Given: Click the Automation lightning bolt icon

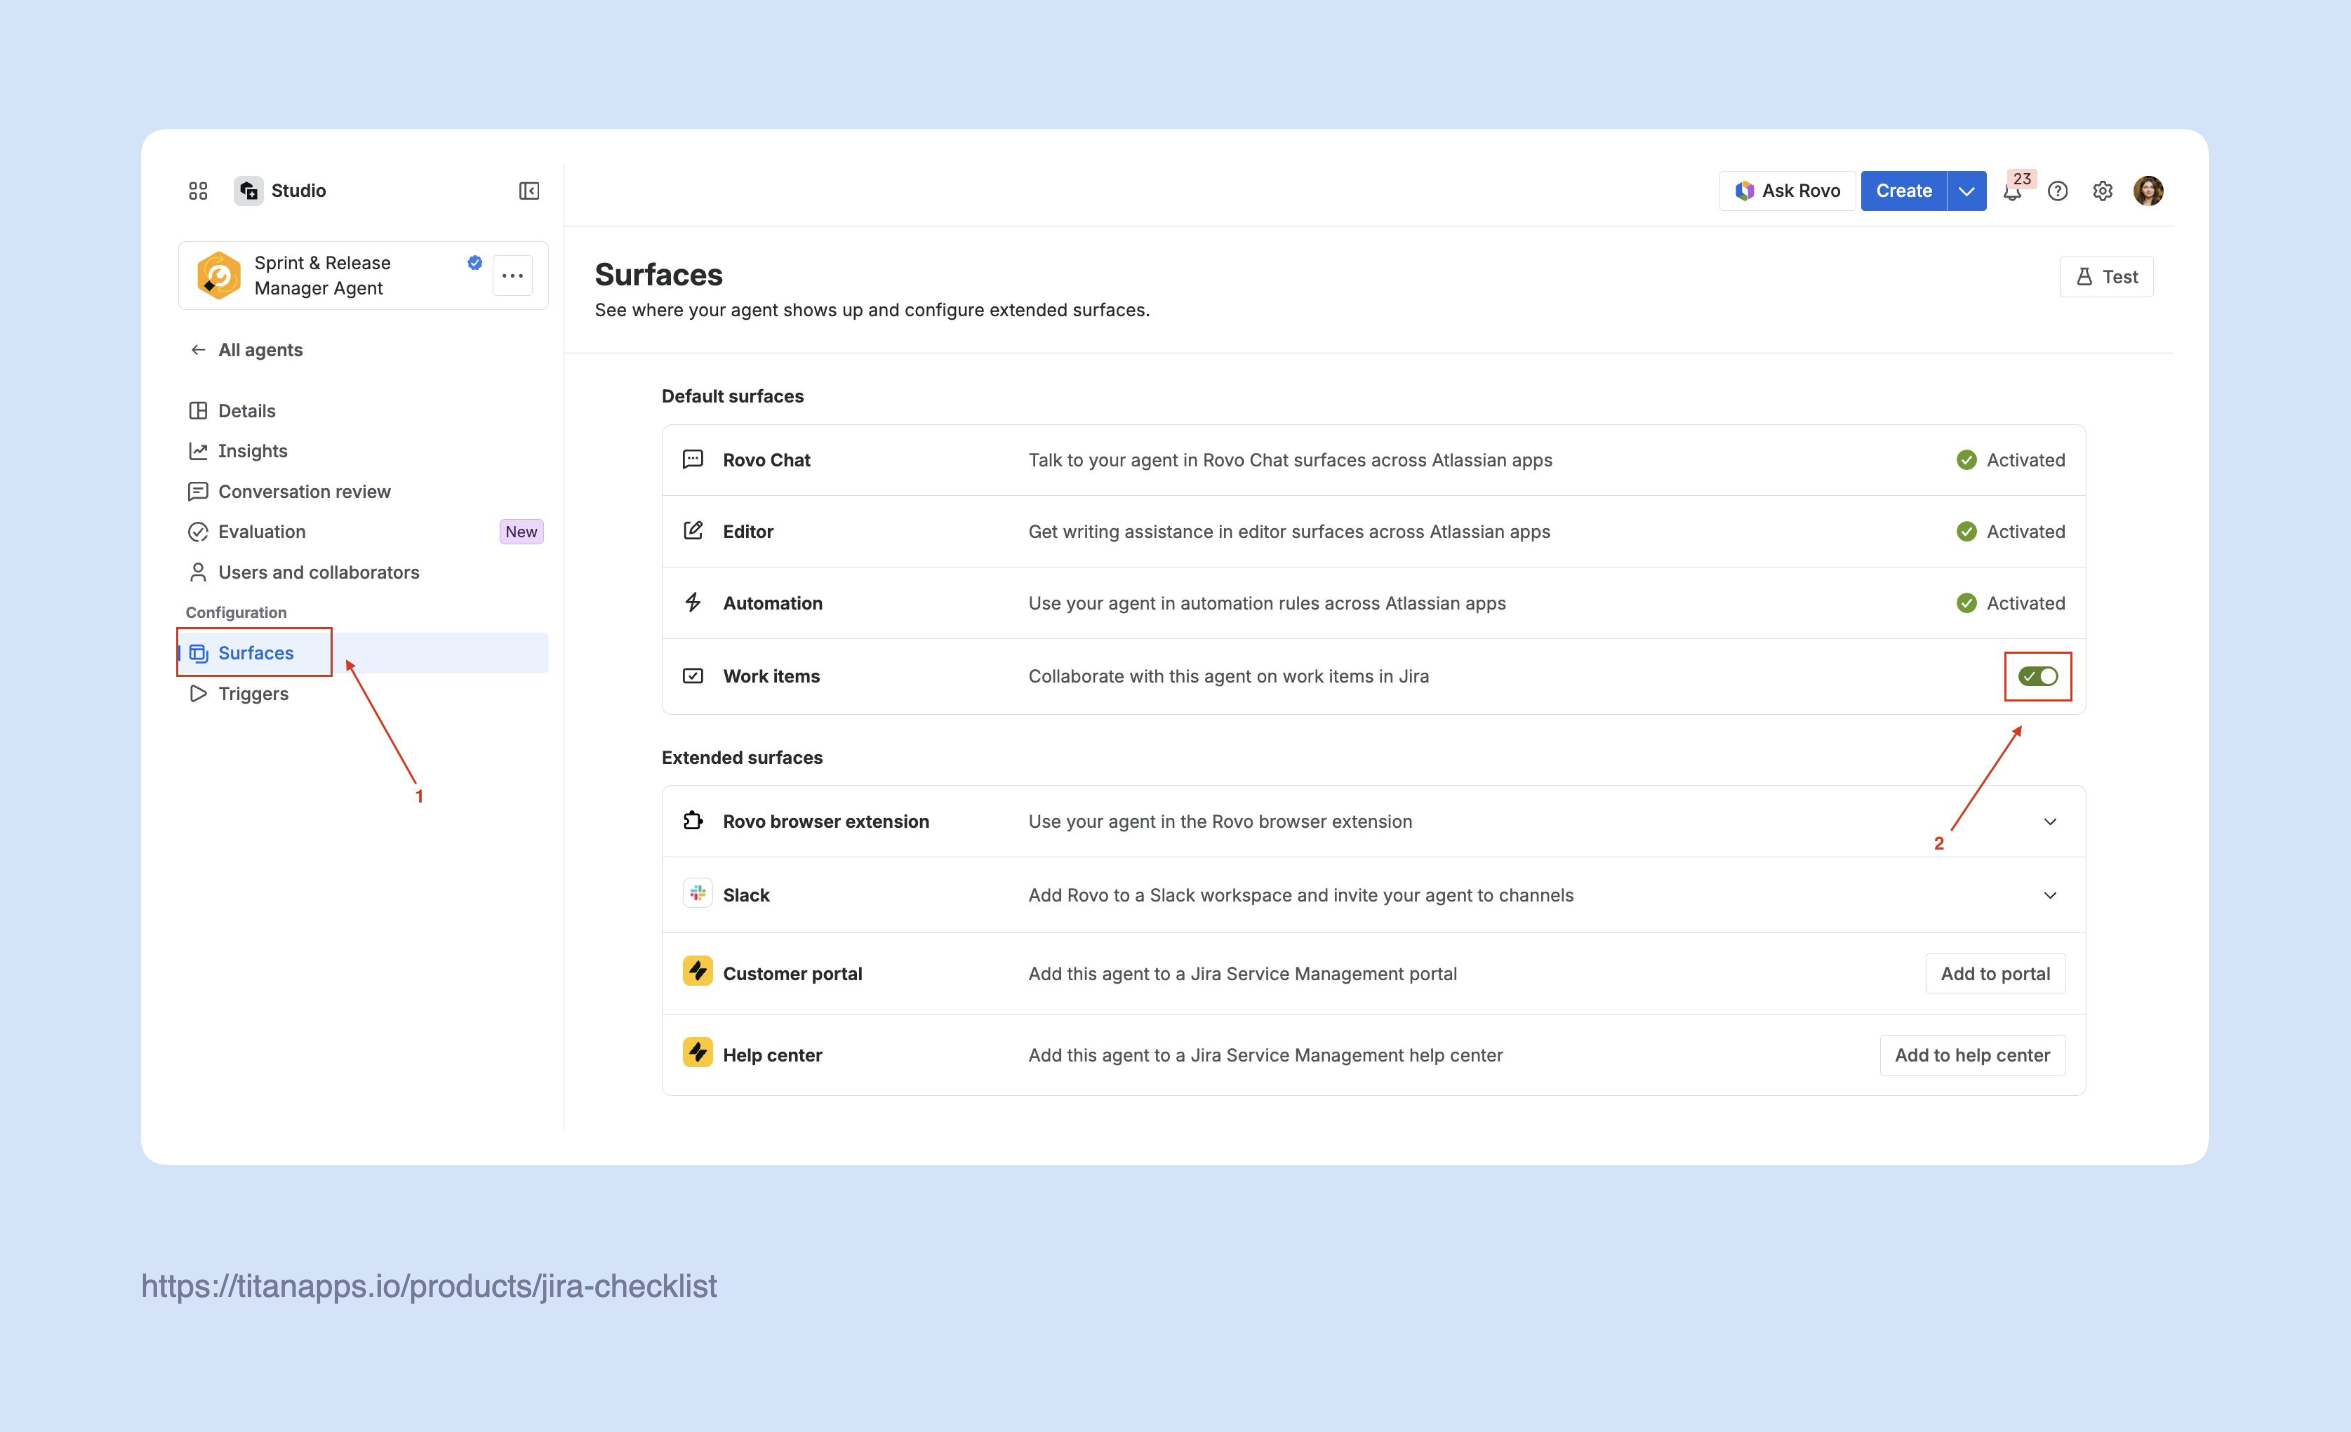Looking at the screenshot, I should tap(693, 603).
